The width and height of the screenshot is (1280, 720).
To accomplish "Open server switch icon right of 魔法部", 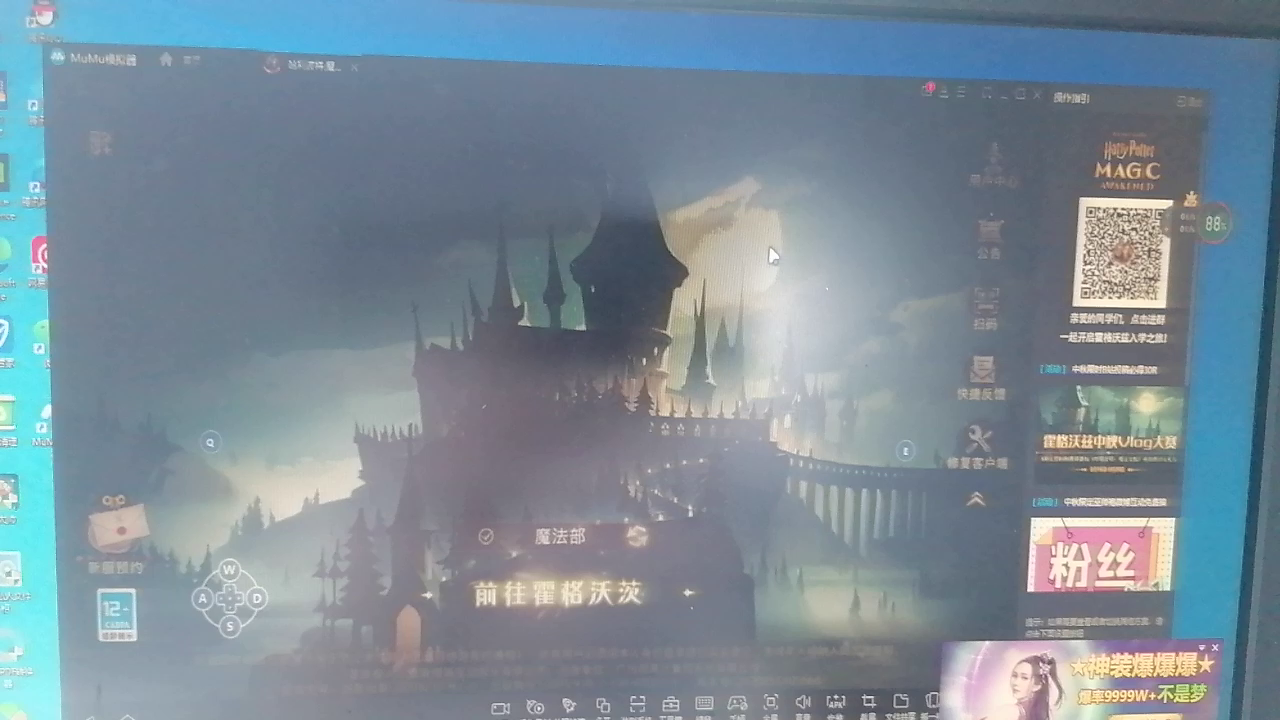I will click(x=637, y=536).
